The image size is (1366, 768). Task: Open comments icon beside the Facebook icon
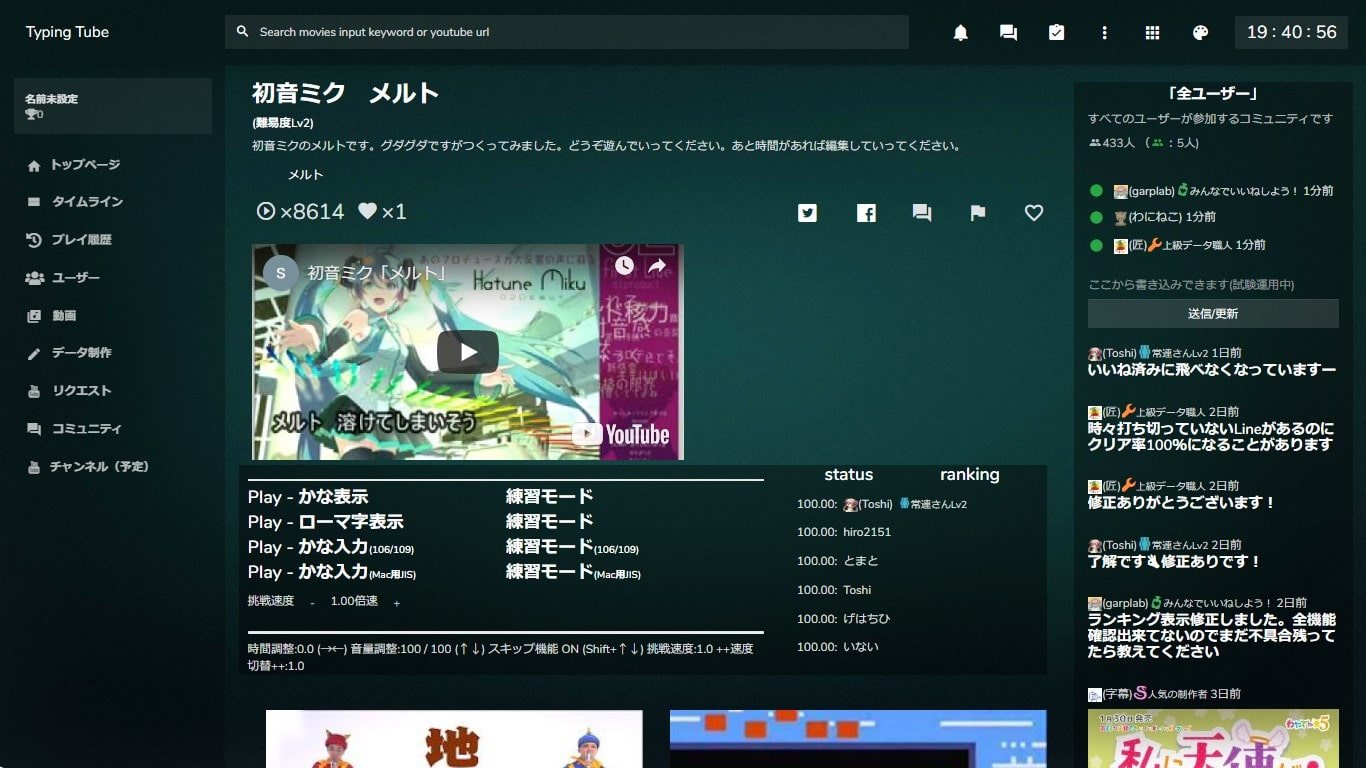coord(922,212)
